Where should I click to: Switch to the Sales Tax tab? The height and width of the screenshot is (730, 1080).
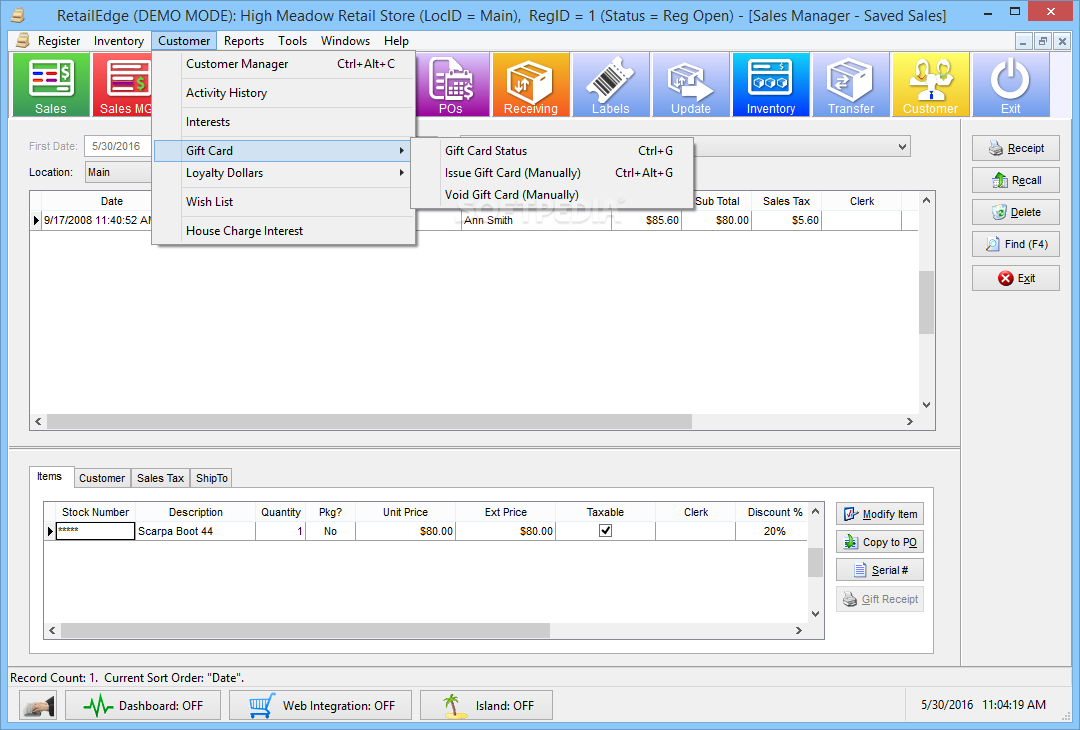pyautogui.click(x=160, y=478)
